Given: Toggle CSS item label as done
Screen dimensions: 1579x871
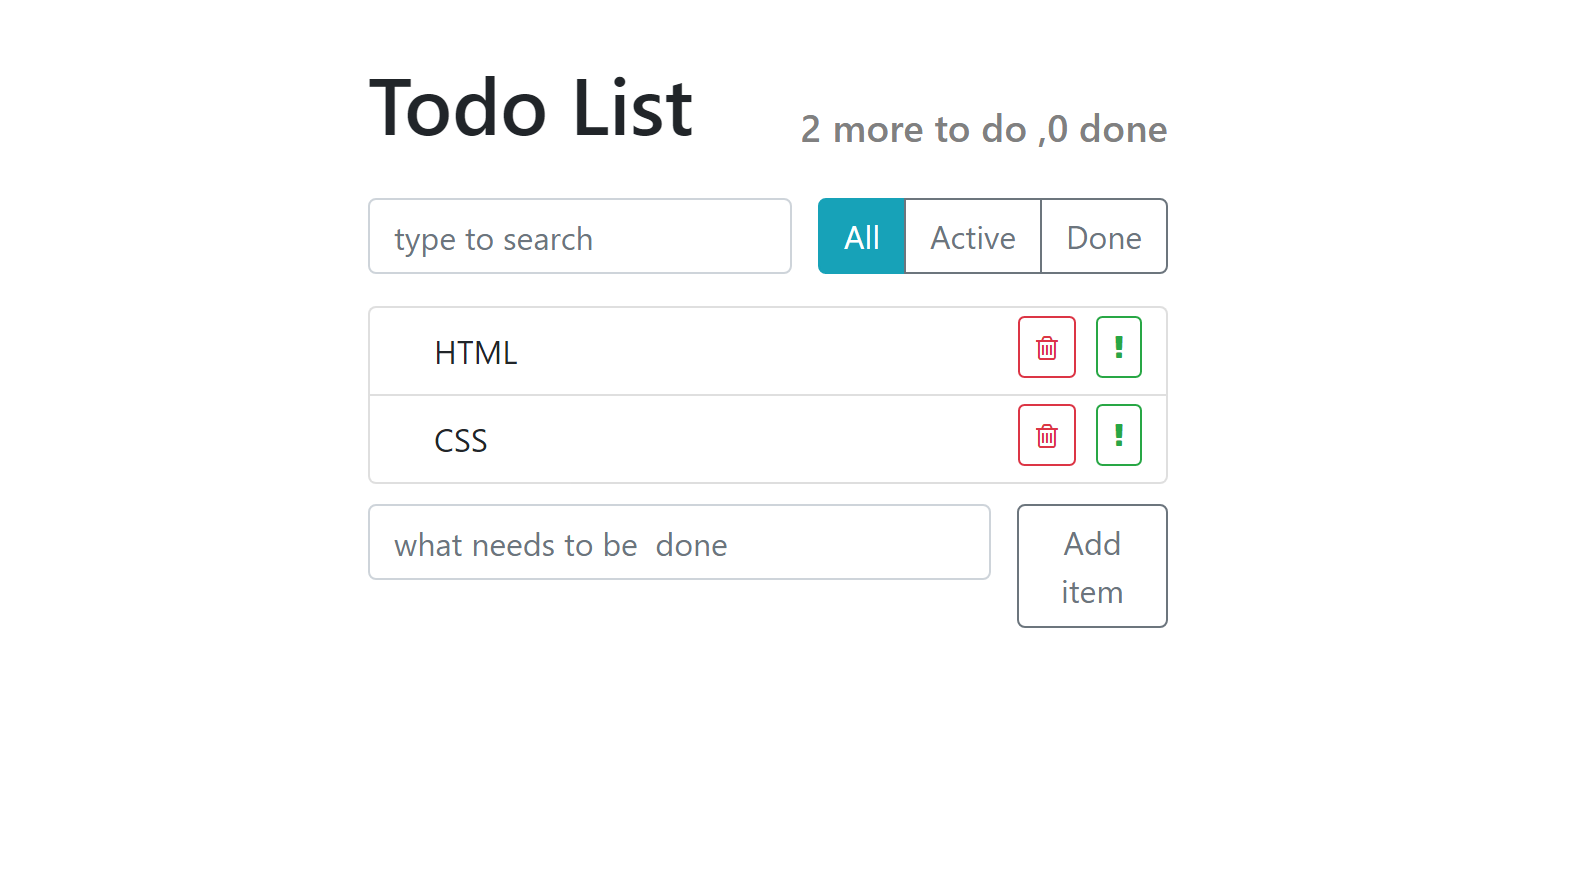Looking at the screenshot, I should (x=461, y=441).
